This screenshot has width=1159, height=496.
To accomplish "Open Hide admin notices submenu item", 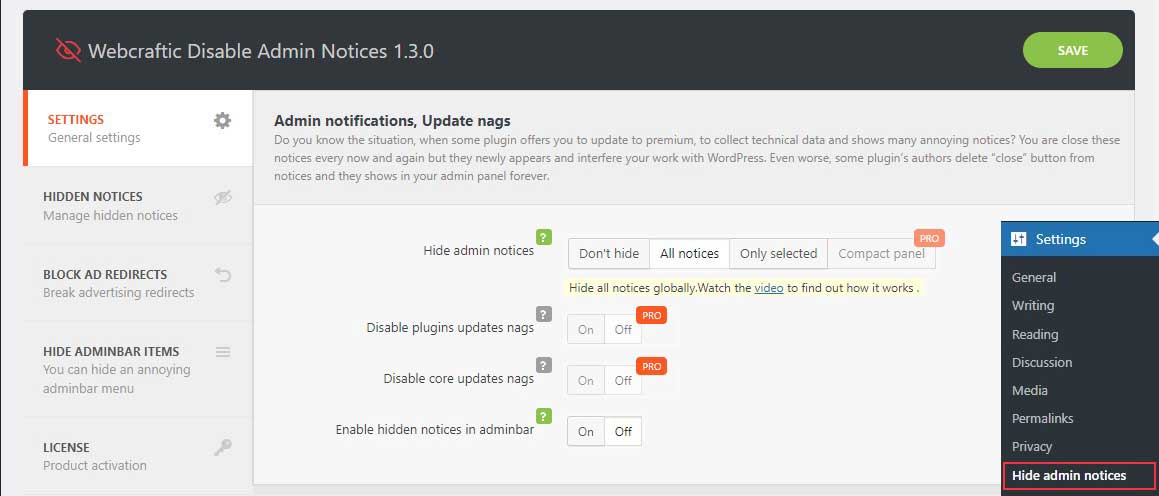I will (1078, 476).
